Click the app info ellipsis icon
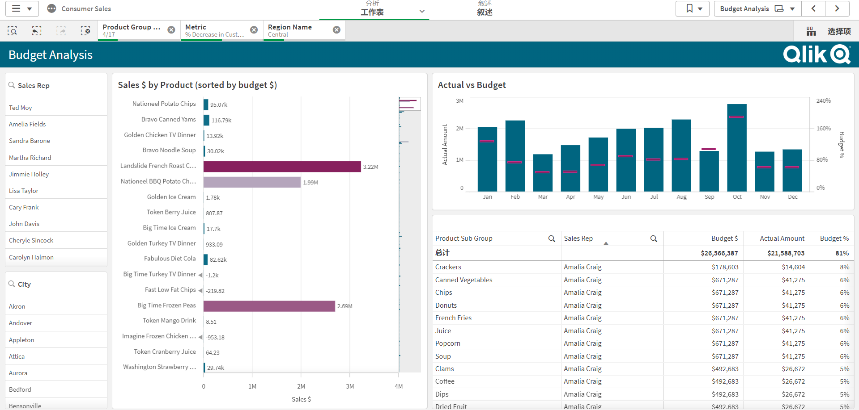The width and height of the screenshot is (859, 410). [51, 9]
